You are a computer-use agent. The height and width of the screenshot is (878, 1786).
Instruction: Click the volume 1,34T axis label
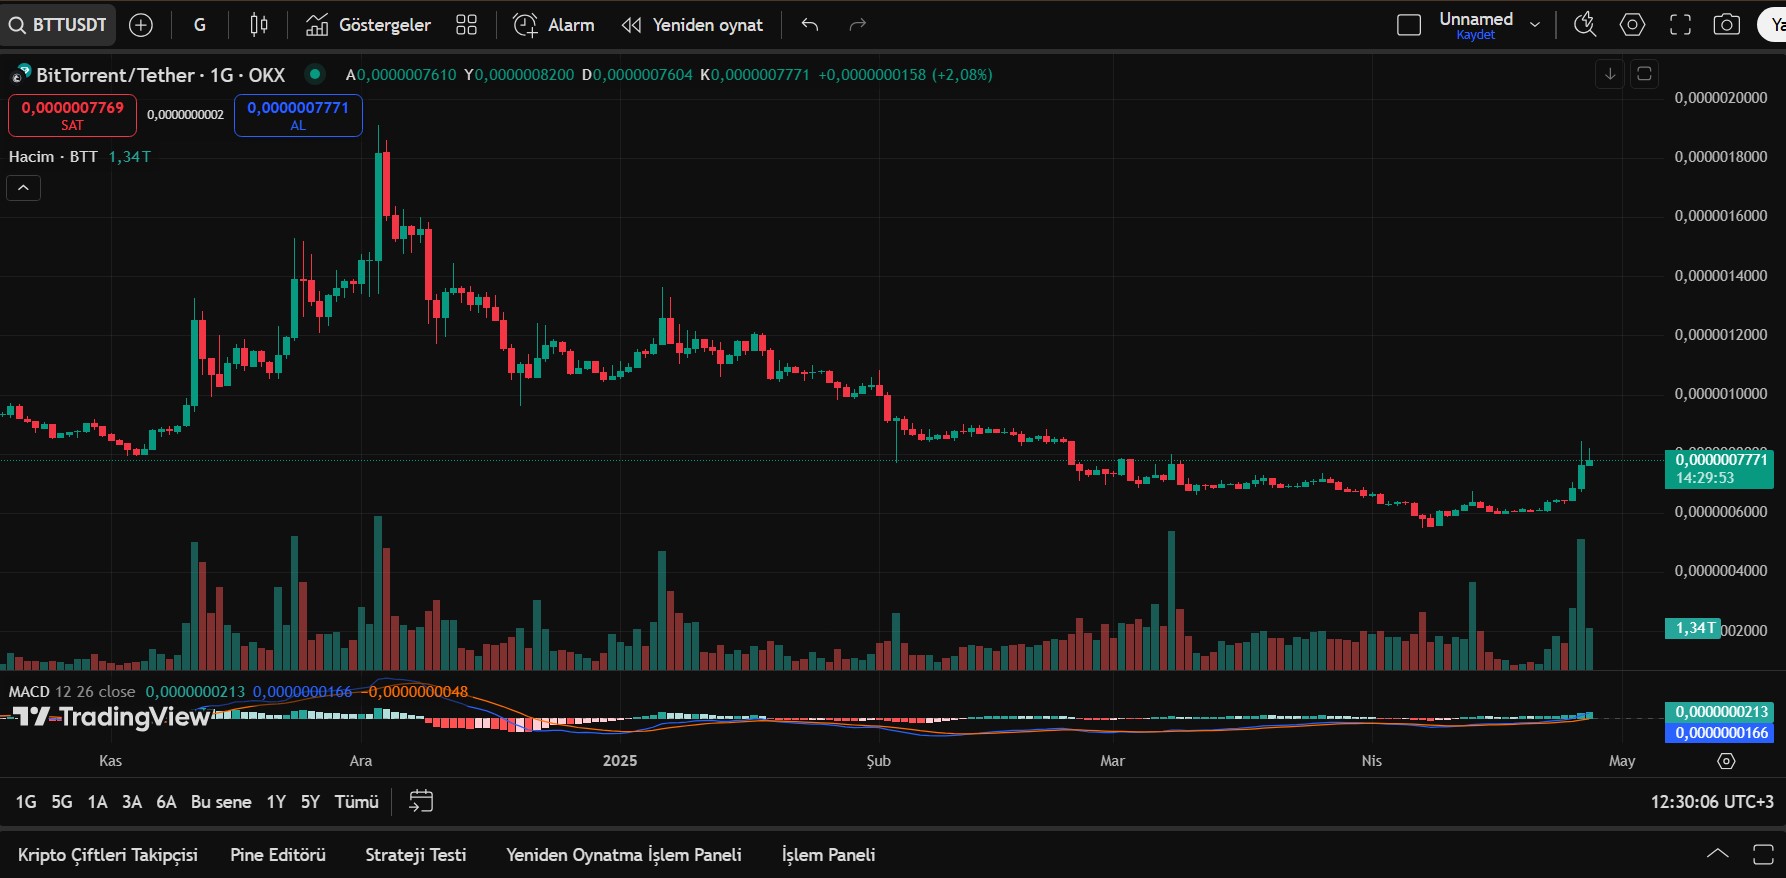click(x=1693, y=628)
